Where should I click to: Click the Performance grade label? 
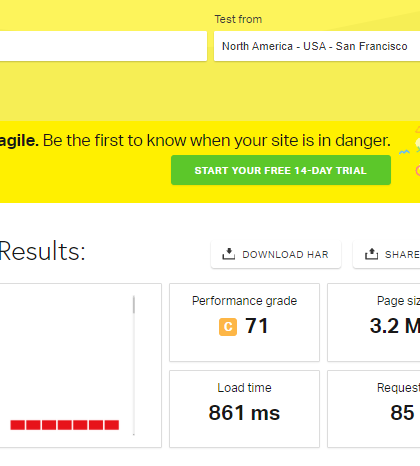point(244,301)
